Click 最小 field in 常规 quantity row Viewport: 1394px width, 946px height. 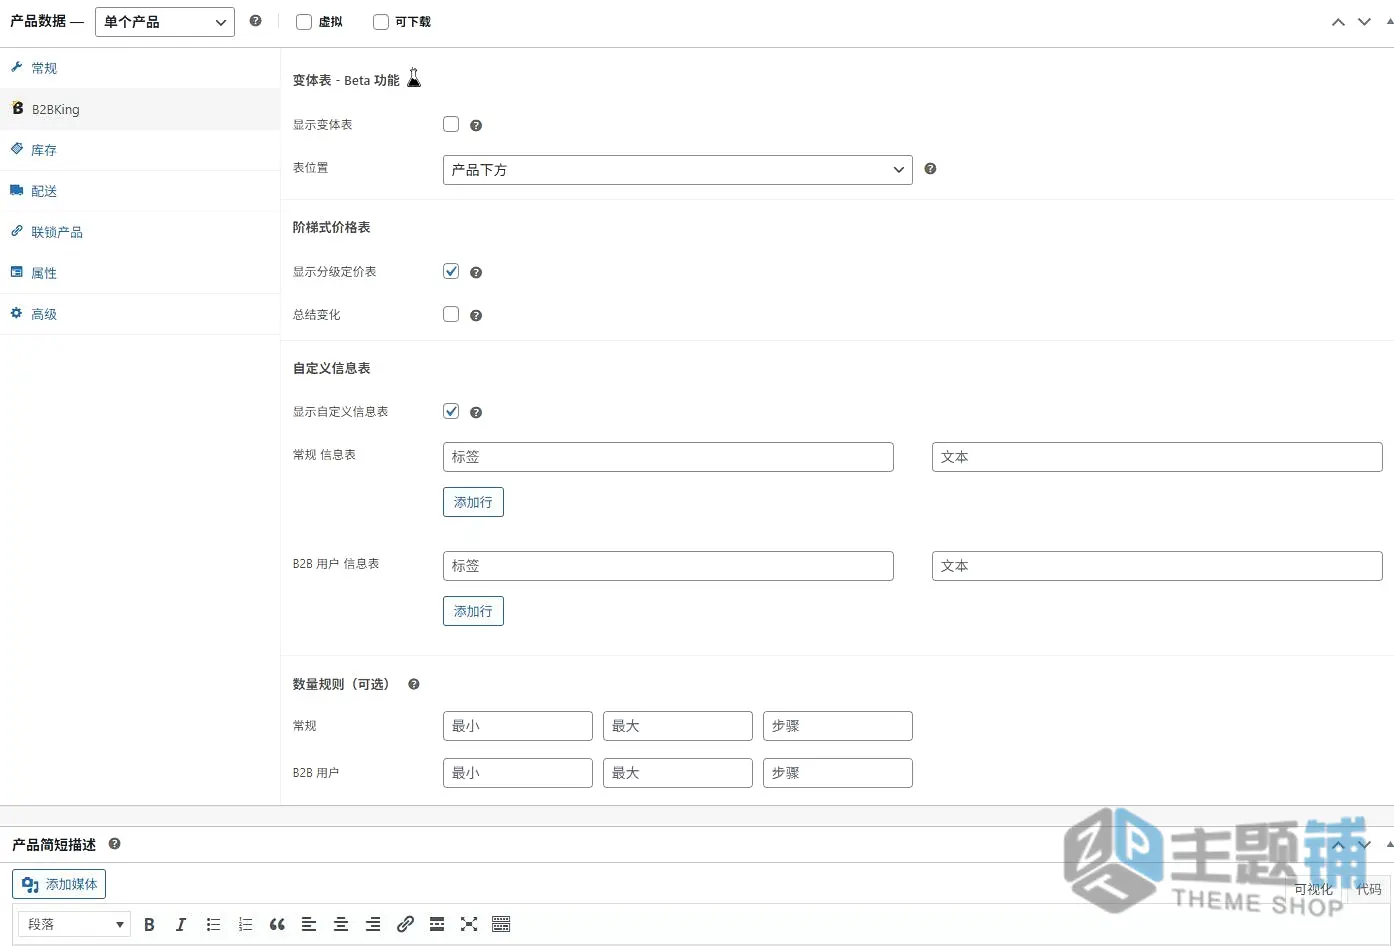[518, 726]
